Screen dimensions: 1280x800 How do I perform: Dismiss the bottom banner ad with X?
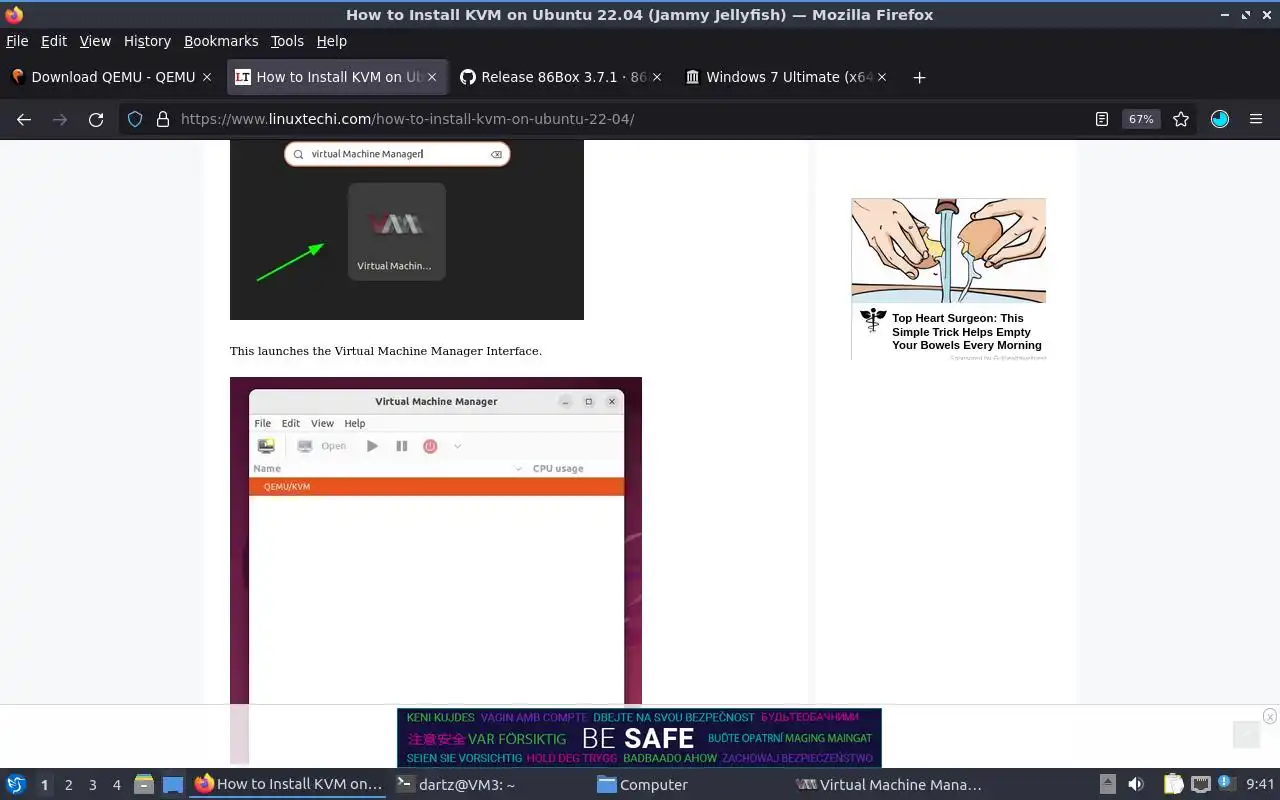(1269, 716)
